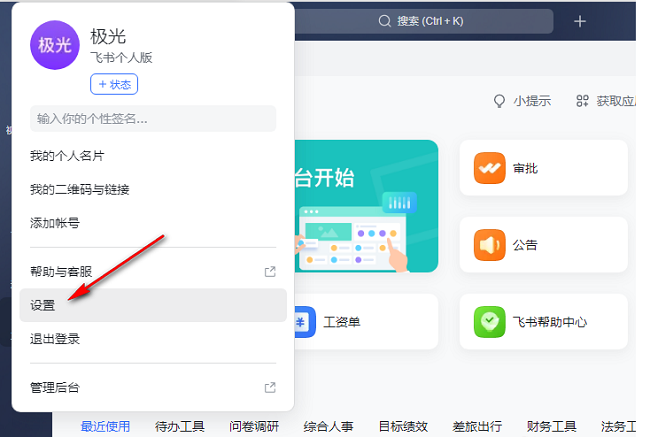Select 我的二维码与链接 menu entry
This screenshot has width=650, height=437.
[x=79, y=189]
